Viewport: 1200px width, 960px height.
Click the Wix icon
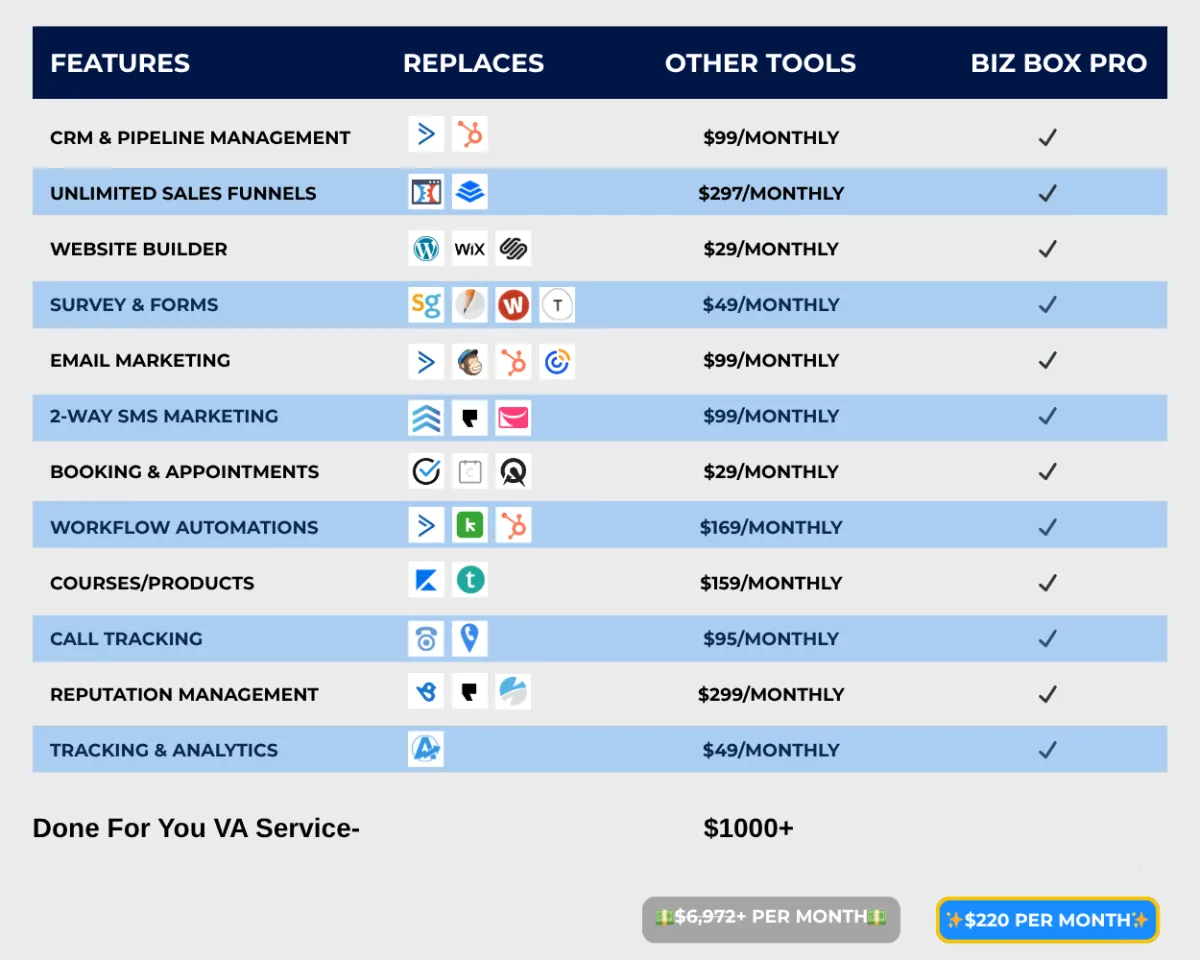click(x=470, y=248)
